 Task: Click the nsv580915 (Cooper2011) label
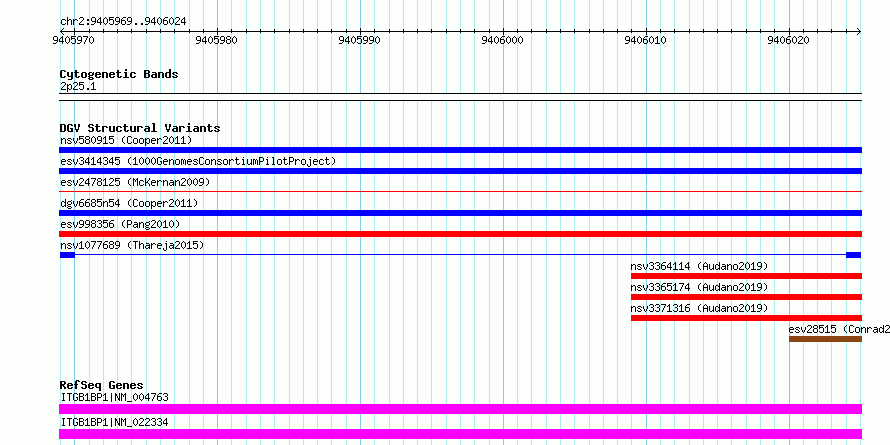(x=126, y=140)
